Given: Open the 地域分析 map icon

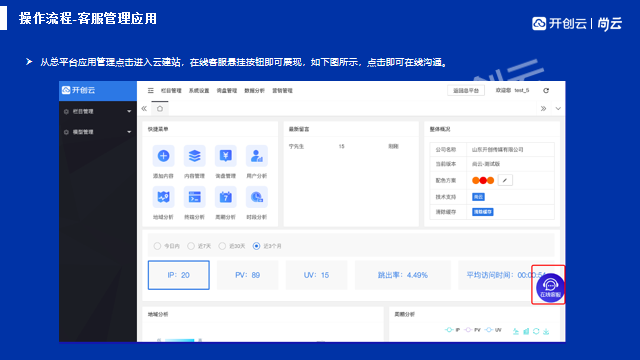Looking at the screenshot, I should (x=163, y=197).
